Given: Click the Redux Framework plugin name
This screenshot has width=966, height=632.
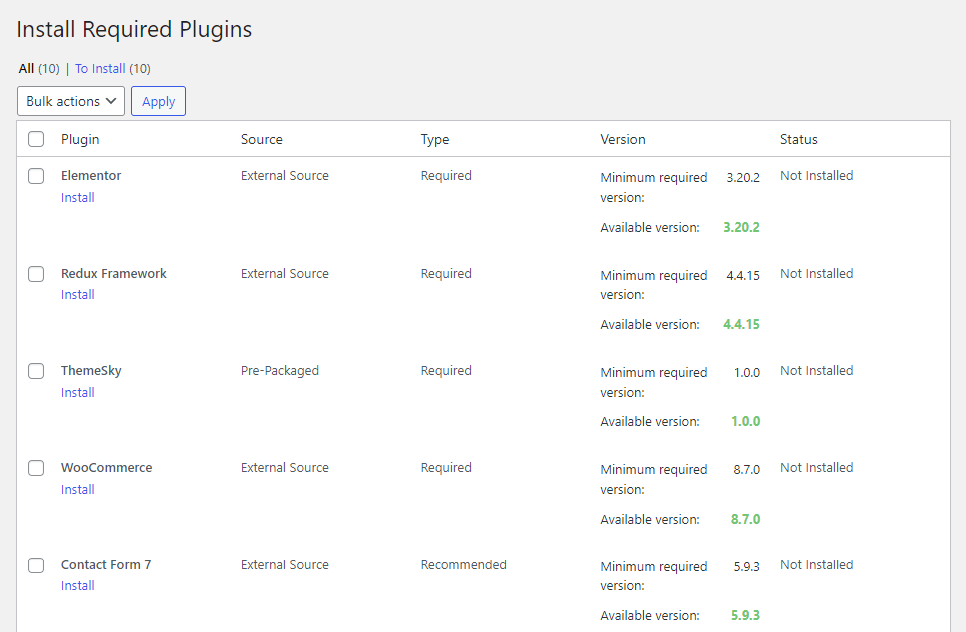Looking at the screenshot, I should 114,273.
